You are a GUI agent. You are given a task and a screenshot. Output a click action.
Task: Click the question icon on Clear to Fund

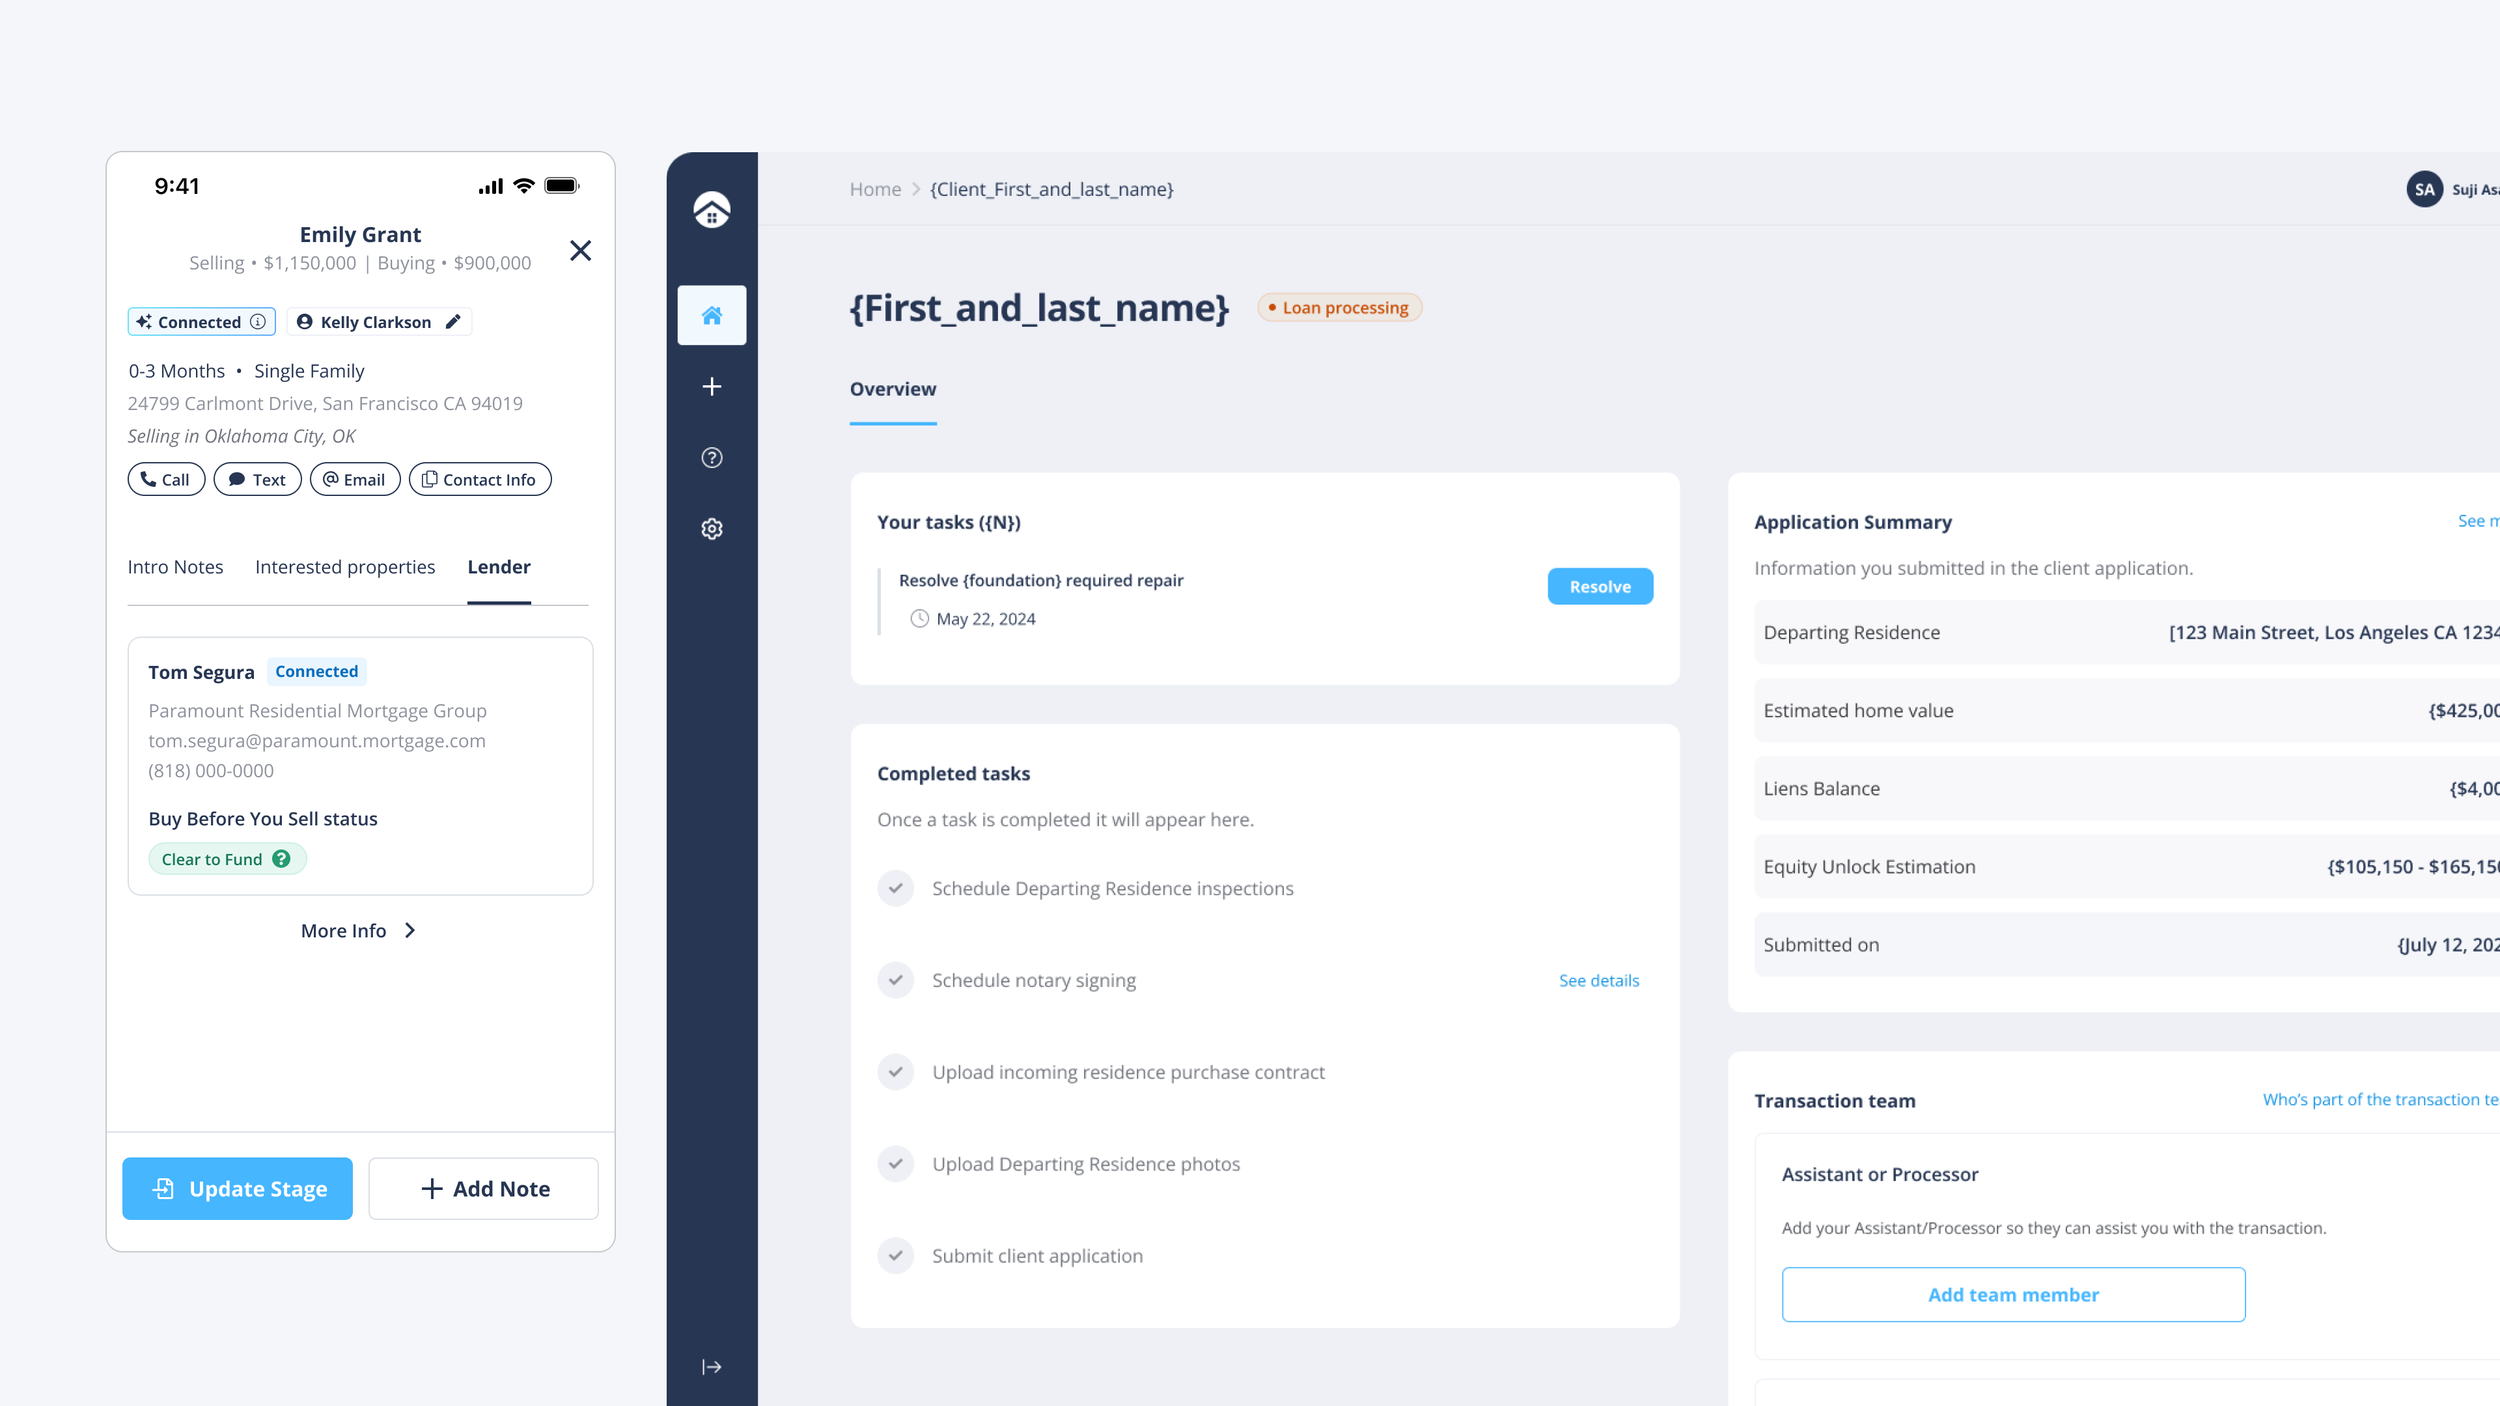coord(282,859)
